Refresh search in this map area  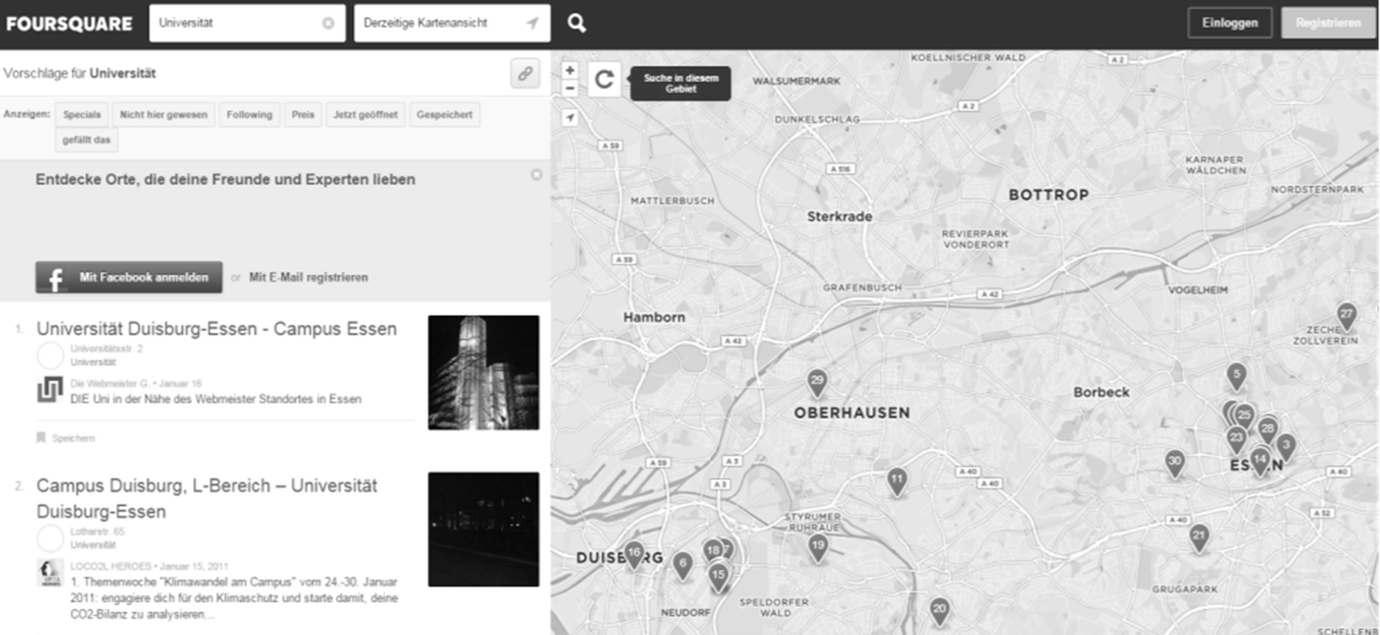pos(604,80)
